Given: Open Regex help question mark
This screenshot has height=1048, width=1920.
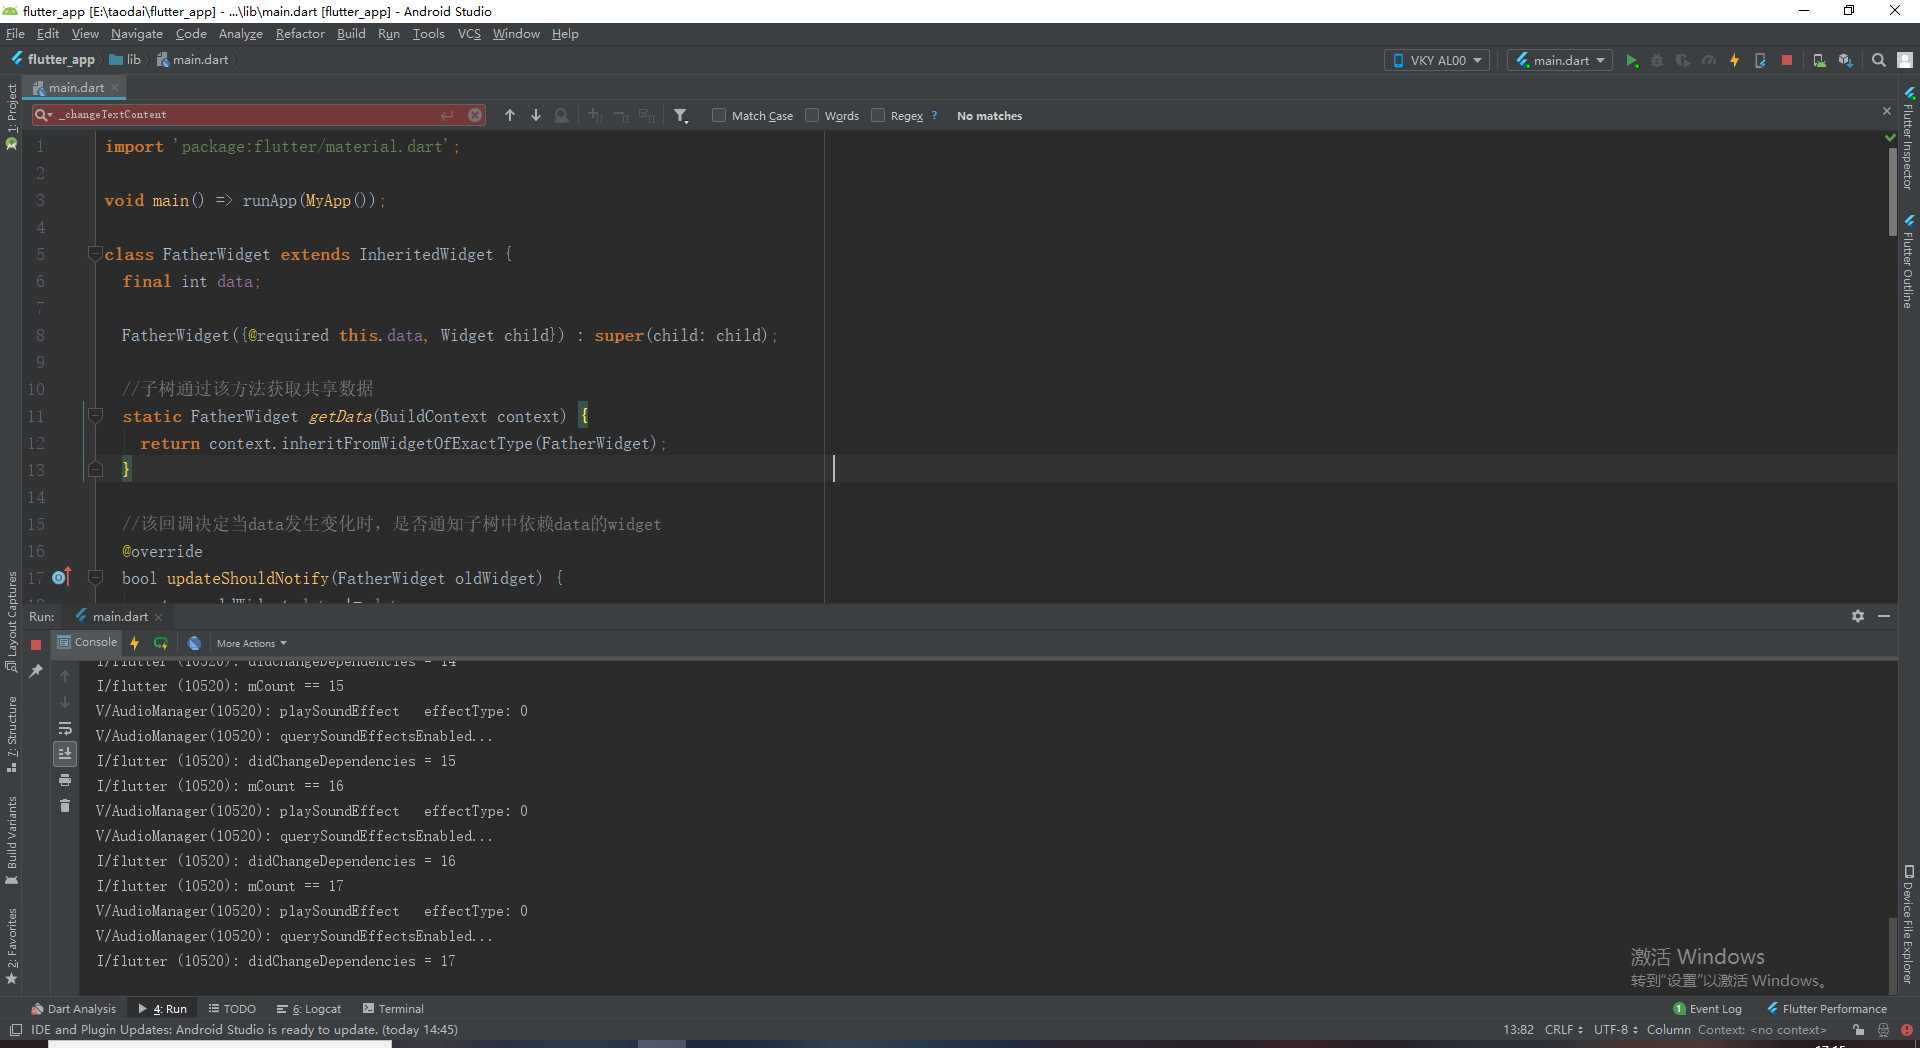Looking at the screenshot, I should point(934,115).
